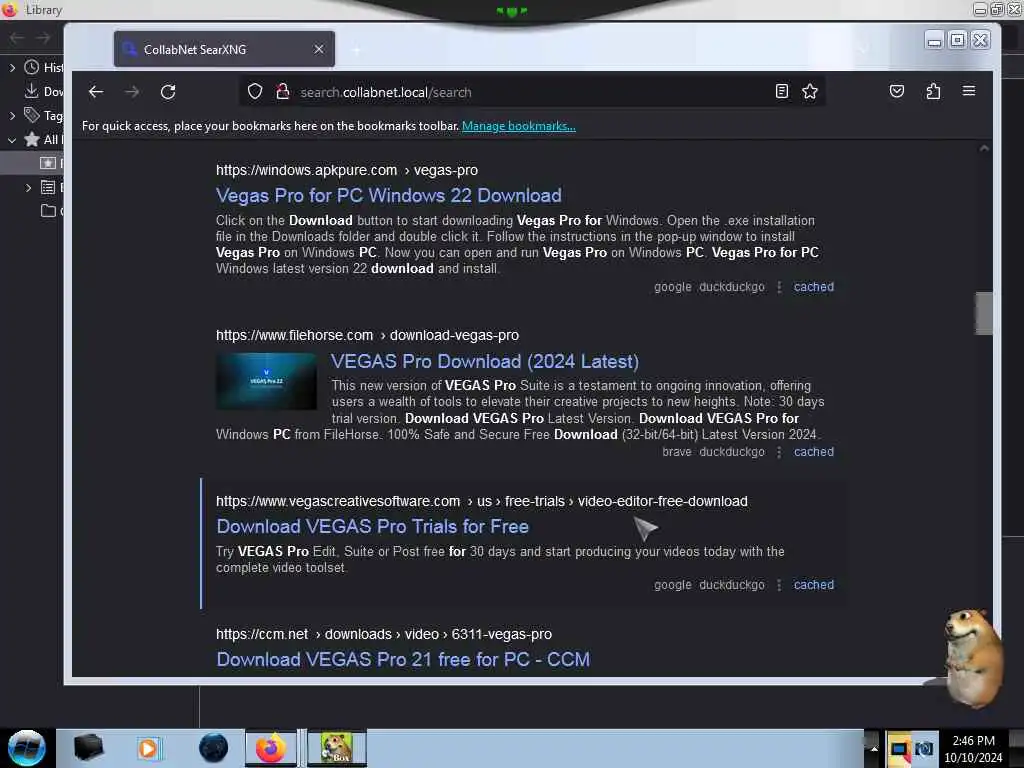Click the scrollbar up arrow
This screenshot has width=1024, height=768.
click(984, 149)
